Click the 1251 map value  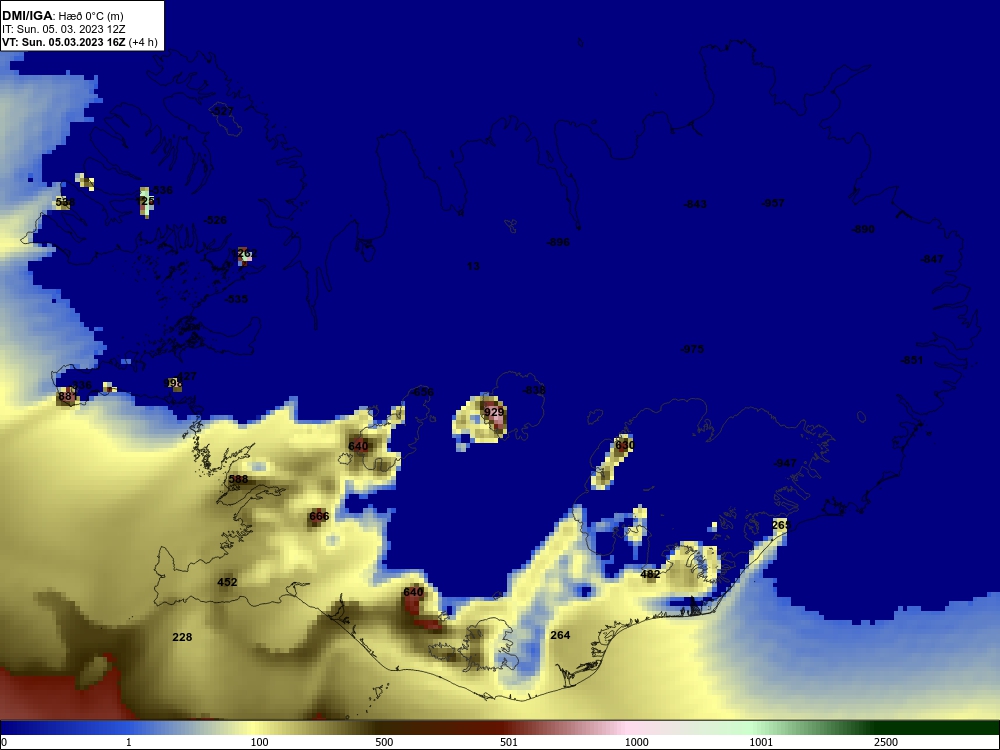[x=147, y=201]
